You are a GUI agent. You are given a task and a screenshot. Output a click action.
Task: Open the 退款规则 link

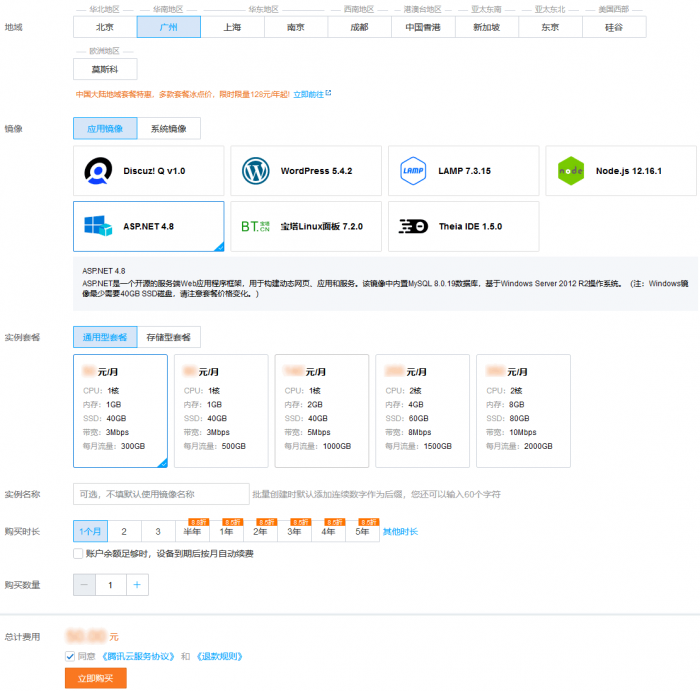(x=219, y=656)
